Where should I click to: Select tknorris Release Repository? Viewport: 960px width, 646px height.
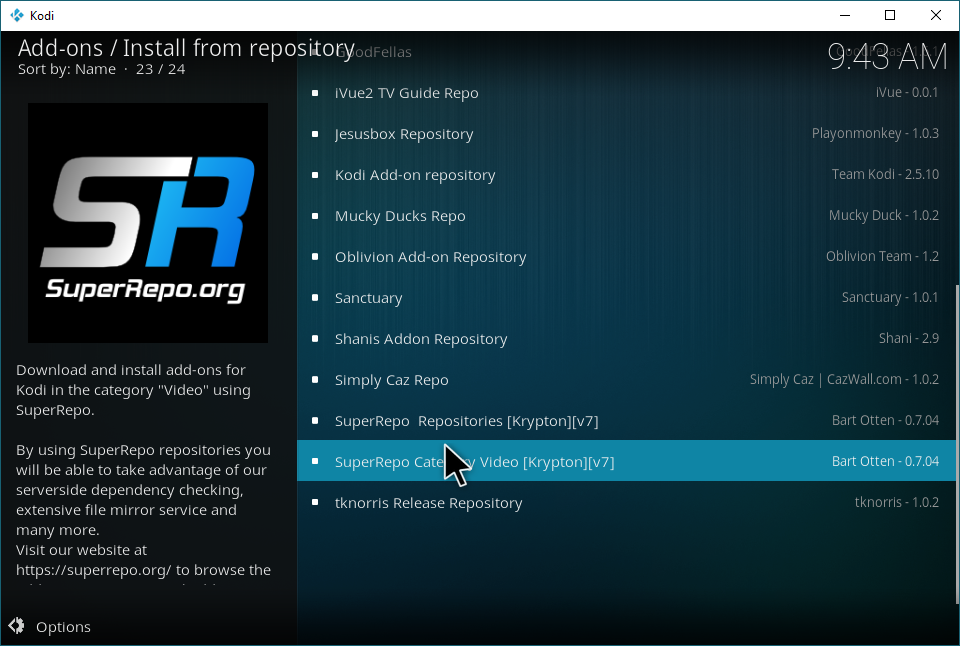click(x=626, y=503)
